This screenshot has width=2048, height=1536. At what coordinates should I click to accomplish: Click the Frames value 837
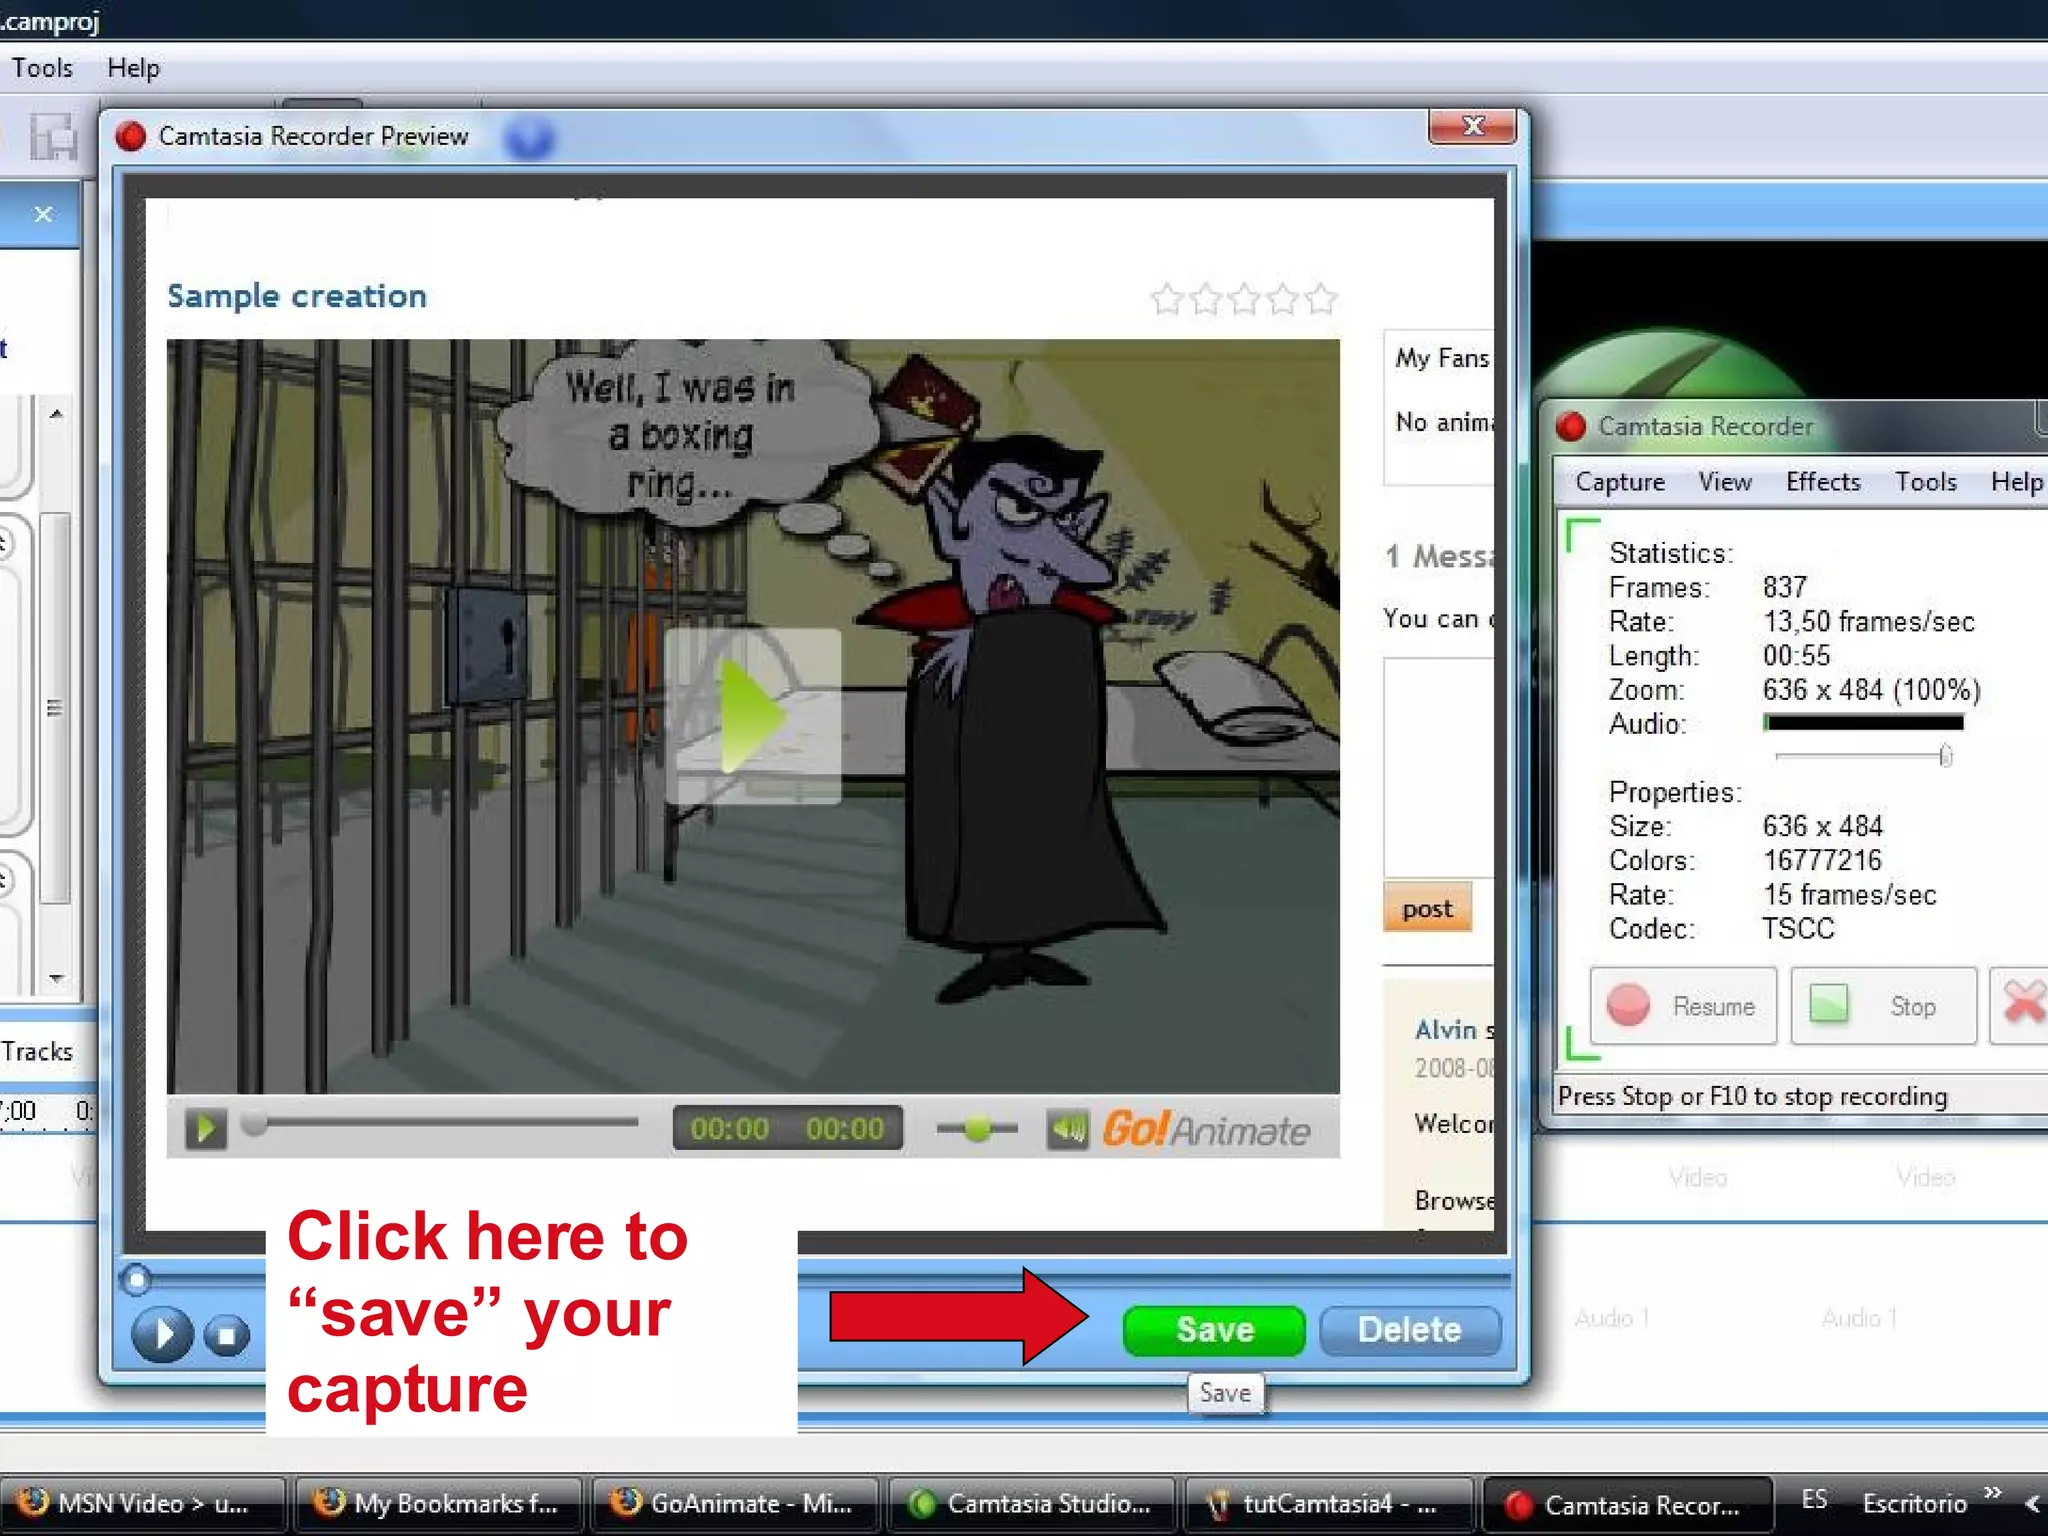(x=1785, y=587)
